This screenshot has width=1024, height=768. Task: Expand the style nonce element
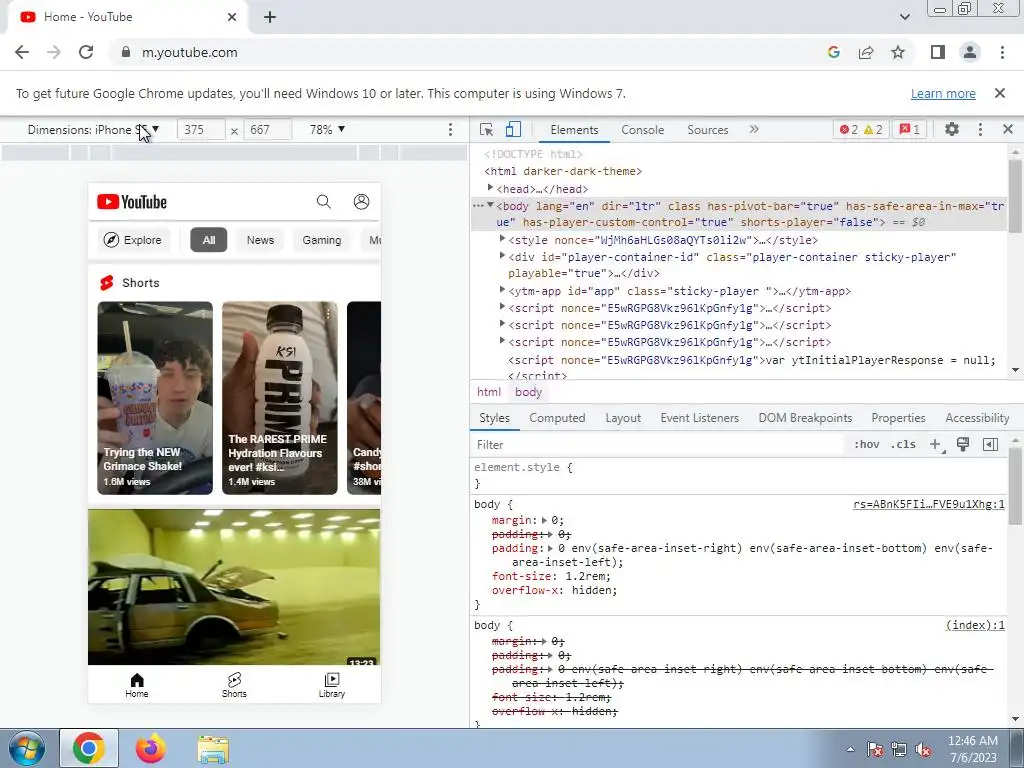click(502, 239)
